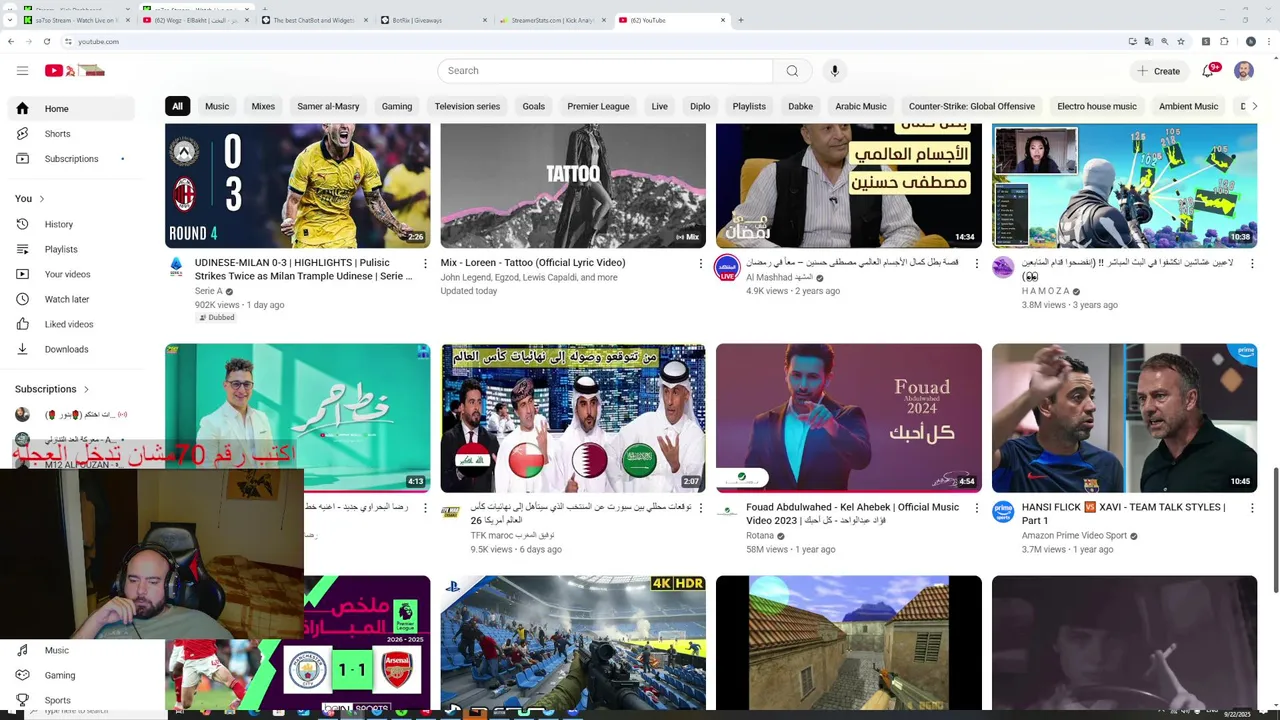Open Liked videos

coord(71,324)
